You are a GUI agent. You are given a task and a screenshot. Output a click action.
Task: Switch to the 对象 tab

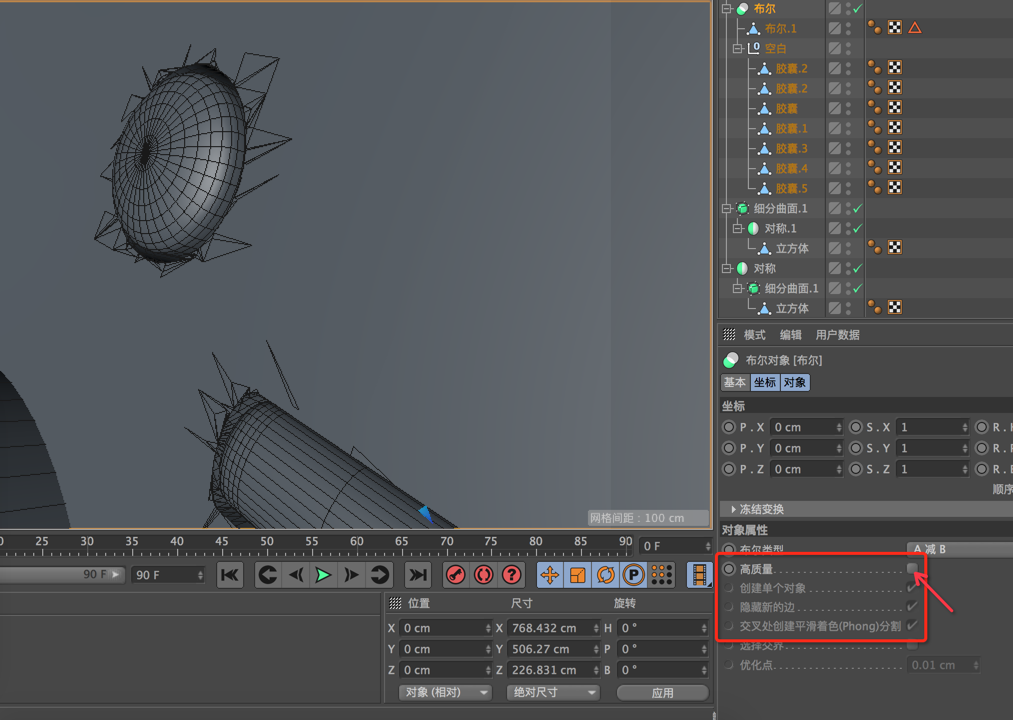coord(795,382)
